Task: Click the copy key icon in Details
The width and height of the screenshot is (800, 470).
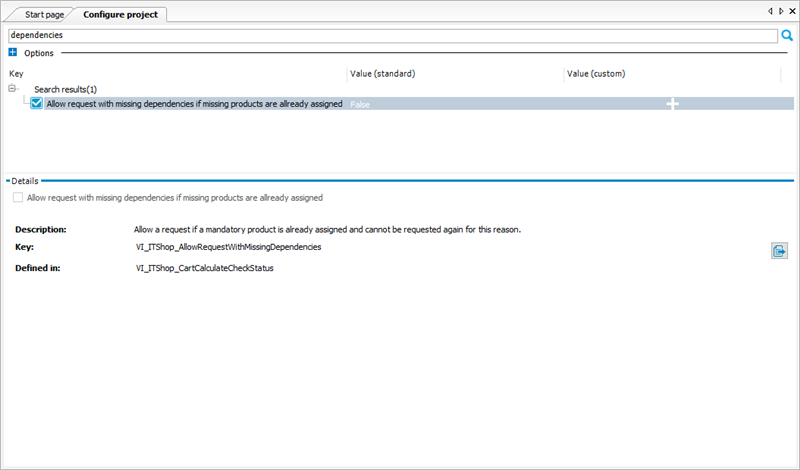Action: click(x=779, y=251)
